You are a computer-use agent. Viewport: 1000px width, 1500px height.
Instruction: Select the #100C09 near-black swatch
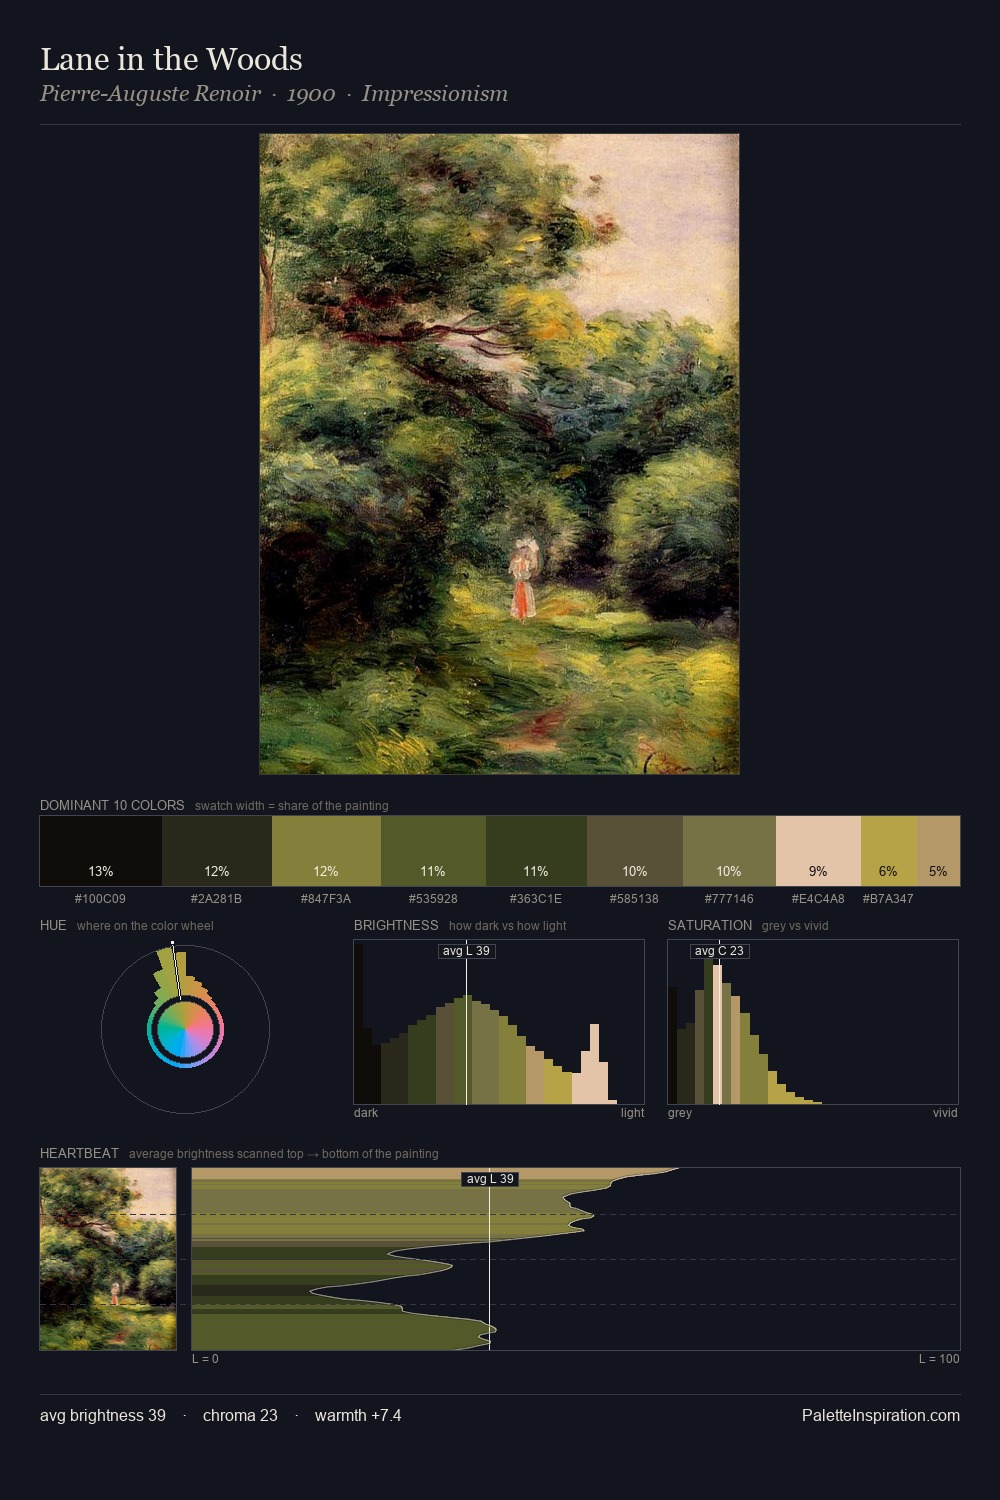[x=101, y=851]
